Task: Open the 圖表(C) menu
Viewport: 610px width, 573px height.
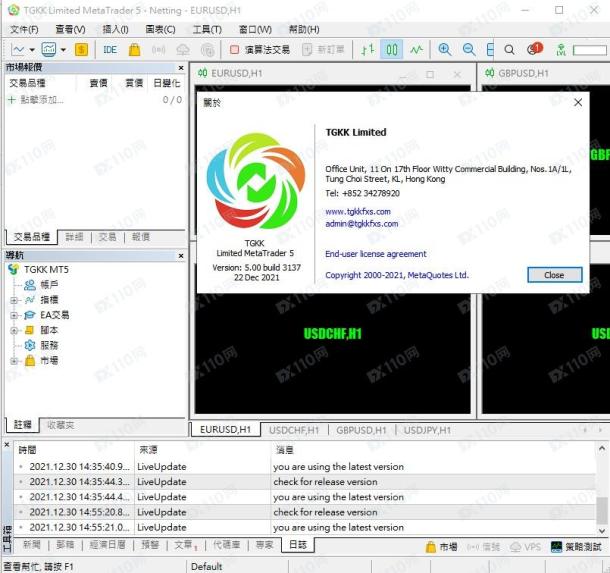Action: (x=160, y=30)
